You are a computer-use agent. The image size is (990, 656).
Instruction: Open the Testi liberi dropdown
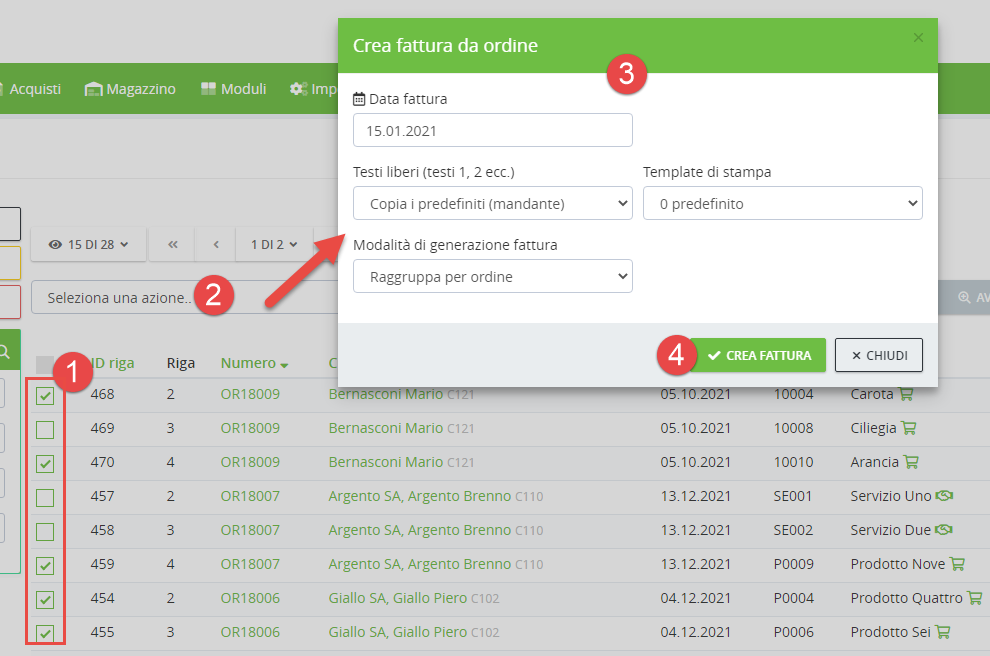click(492, 204)
